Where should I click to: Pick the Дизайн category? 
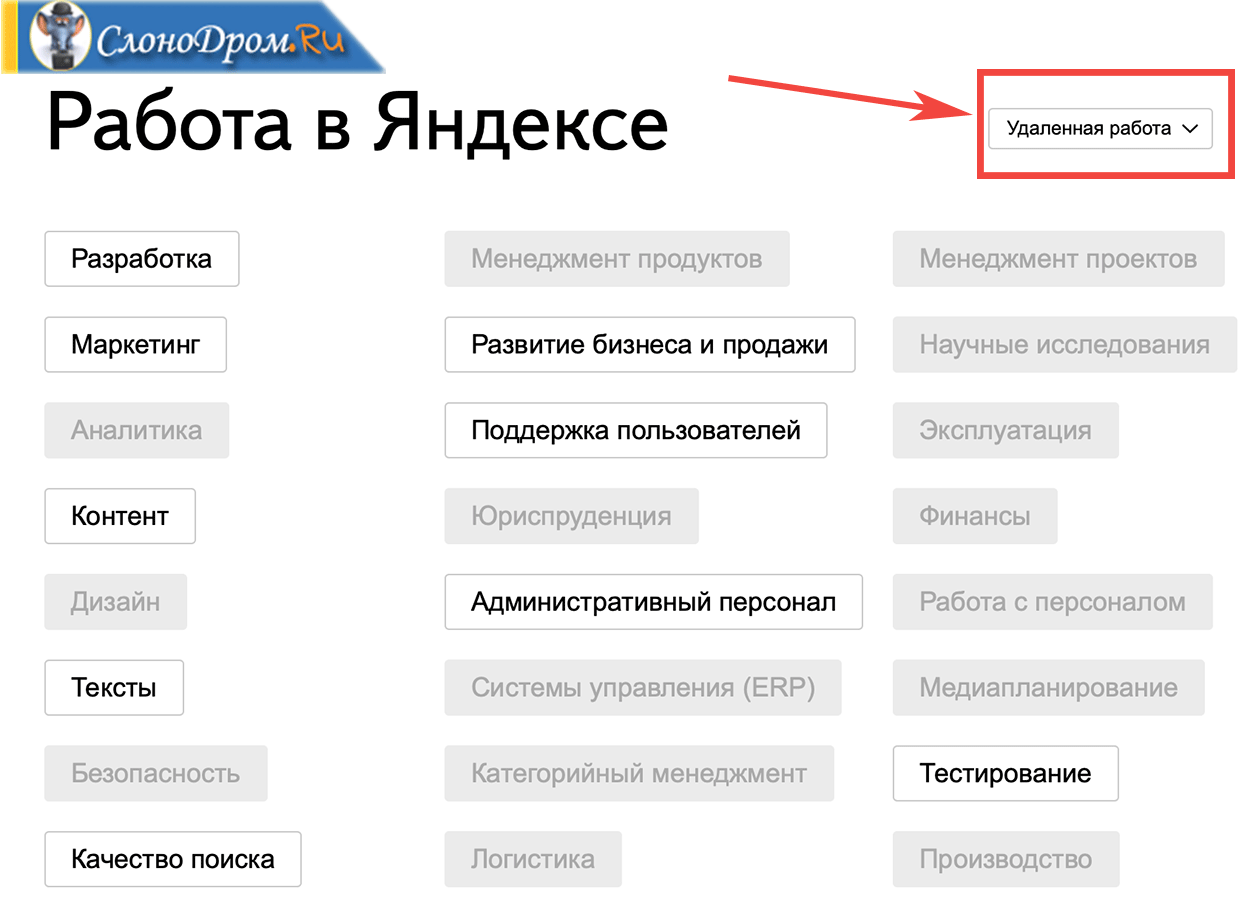pos(116,602)
